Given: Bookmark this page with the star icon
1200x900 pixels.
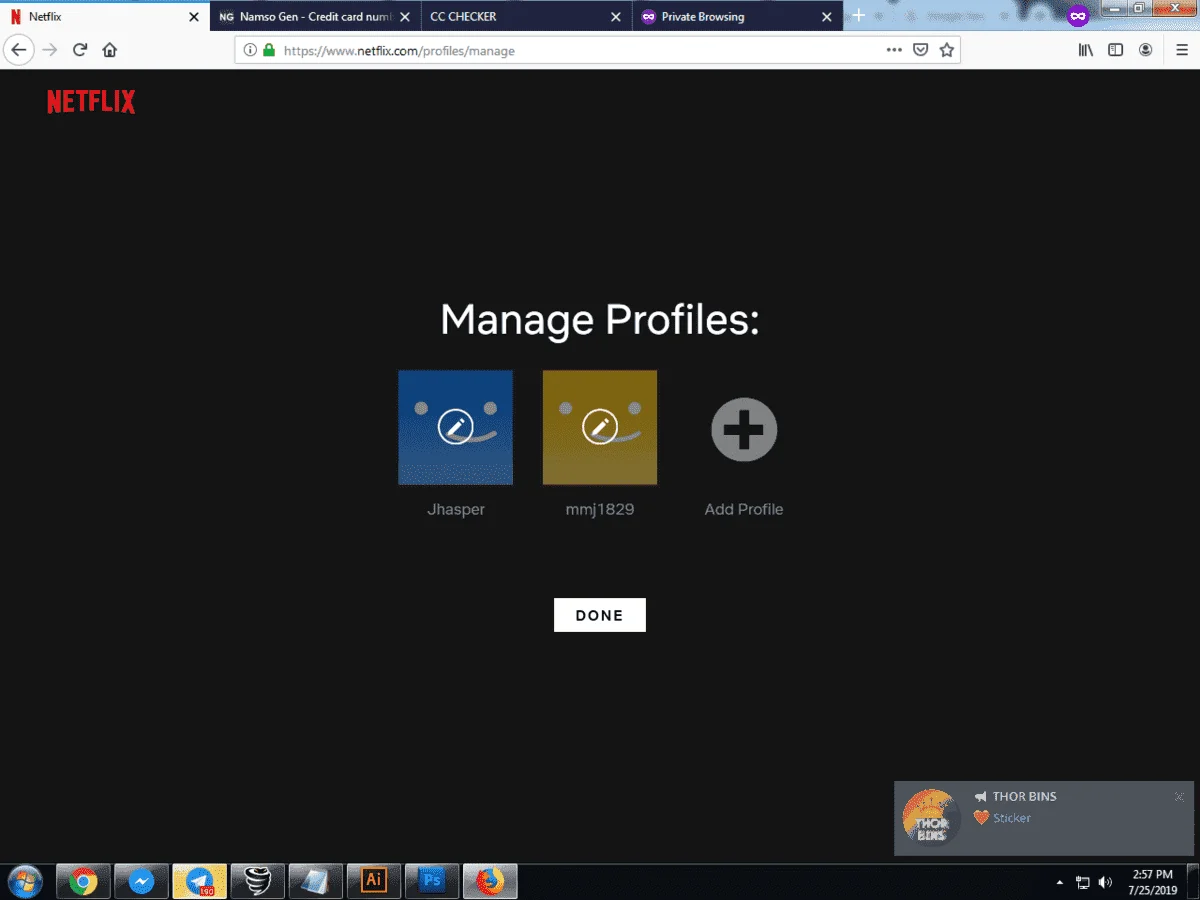Looking at the screenshot, I should 947,50.
